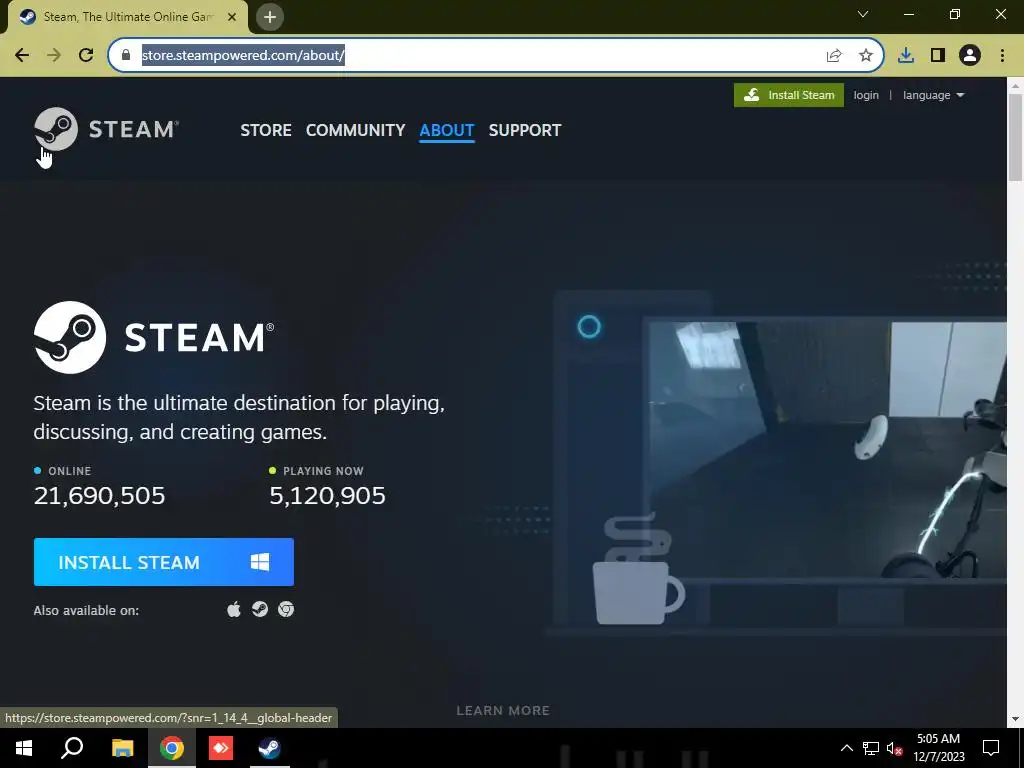
Task: Open the network tray icon
Action: (871, 748)
